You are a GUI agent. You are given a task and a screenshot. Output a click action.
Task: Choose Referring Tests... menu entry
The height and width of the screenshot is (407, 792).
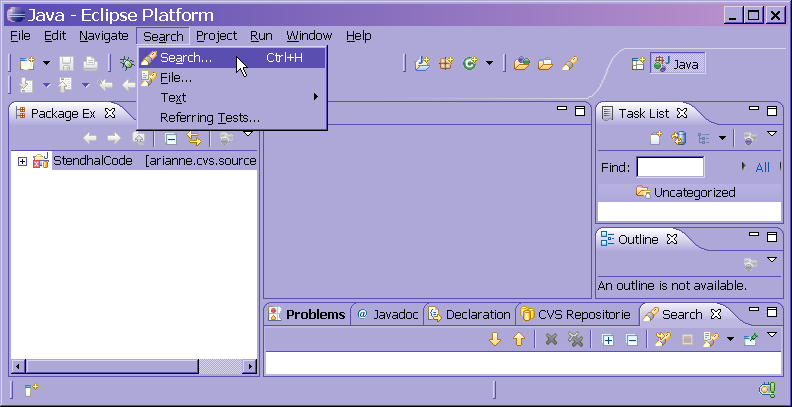point(232,118)
